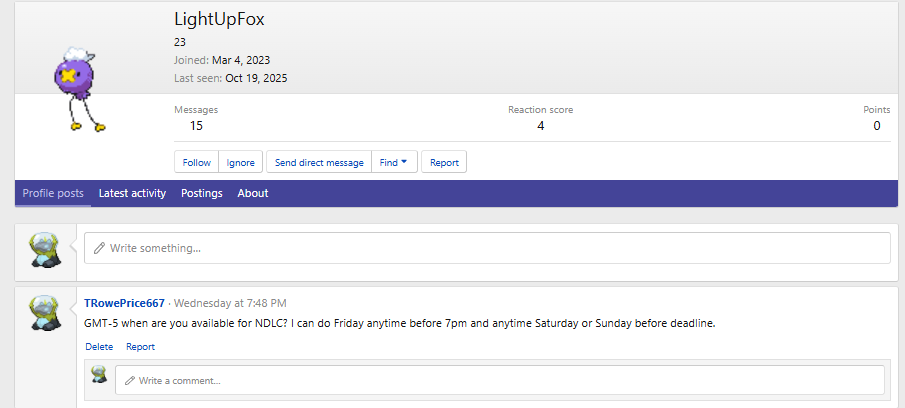Type in the Write a comment field
The width and height of the screenshot is (905, 408).
coord(500,380)
